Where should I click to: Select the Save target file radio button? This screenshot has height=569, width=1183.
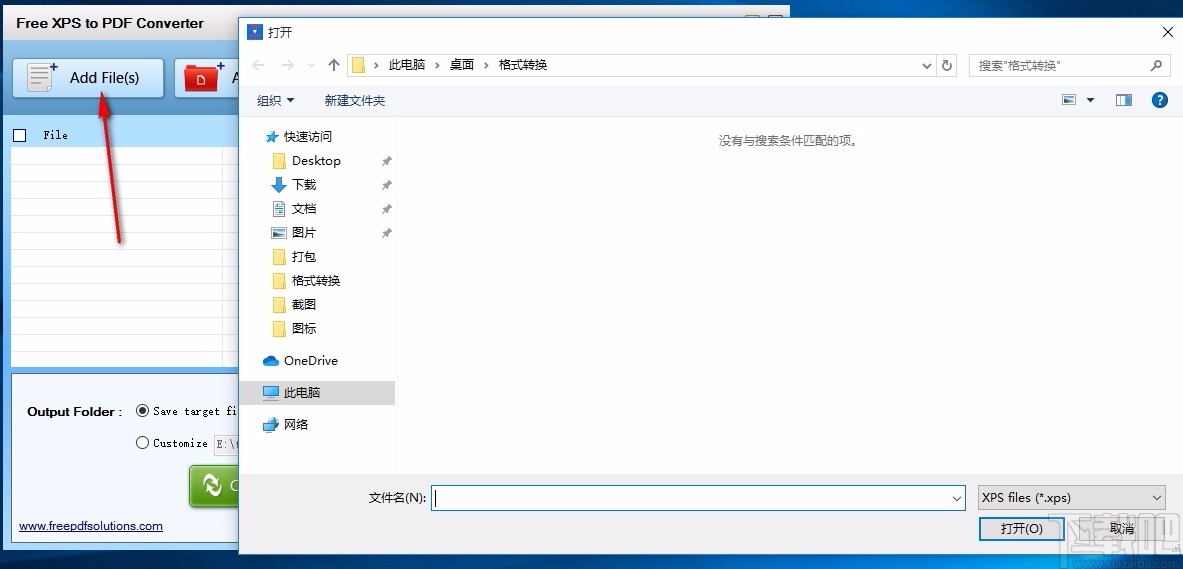(143, 411)
